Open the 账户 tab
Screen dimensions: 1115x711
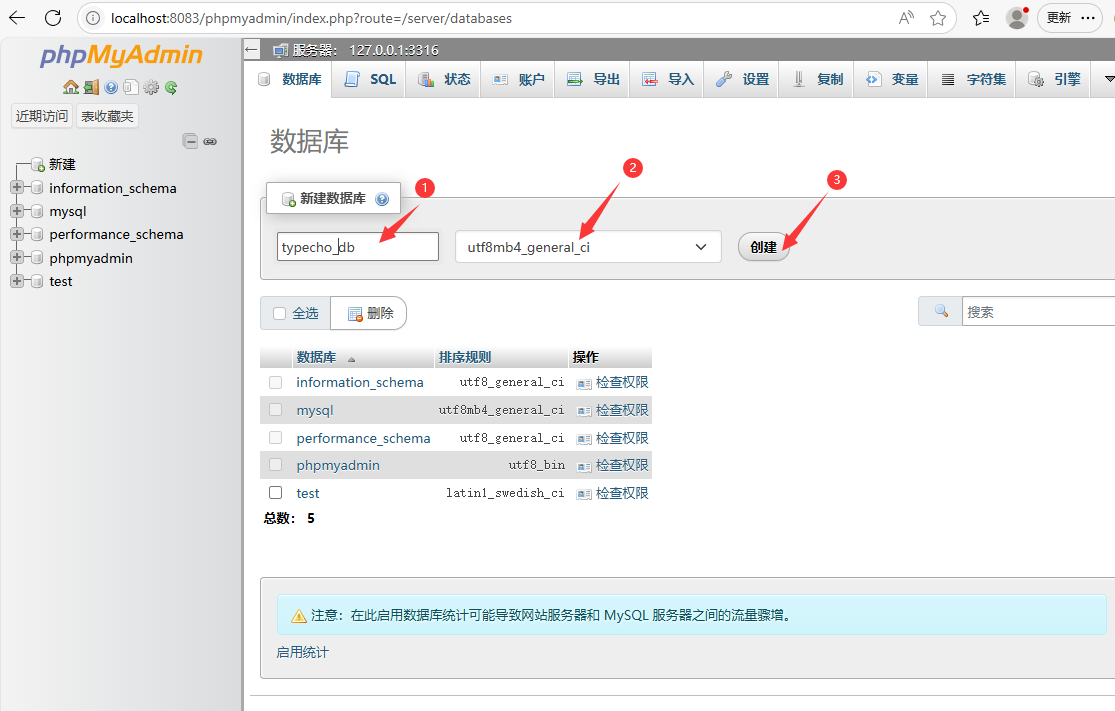coord(518,79)
